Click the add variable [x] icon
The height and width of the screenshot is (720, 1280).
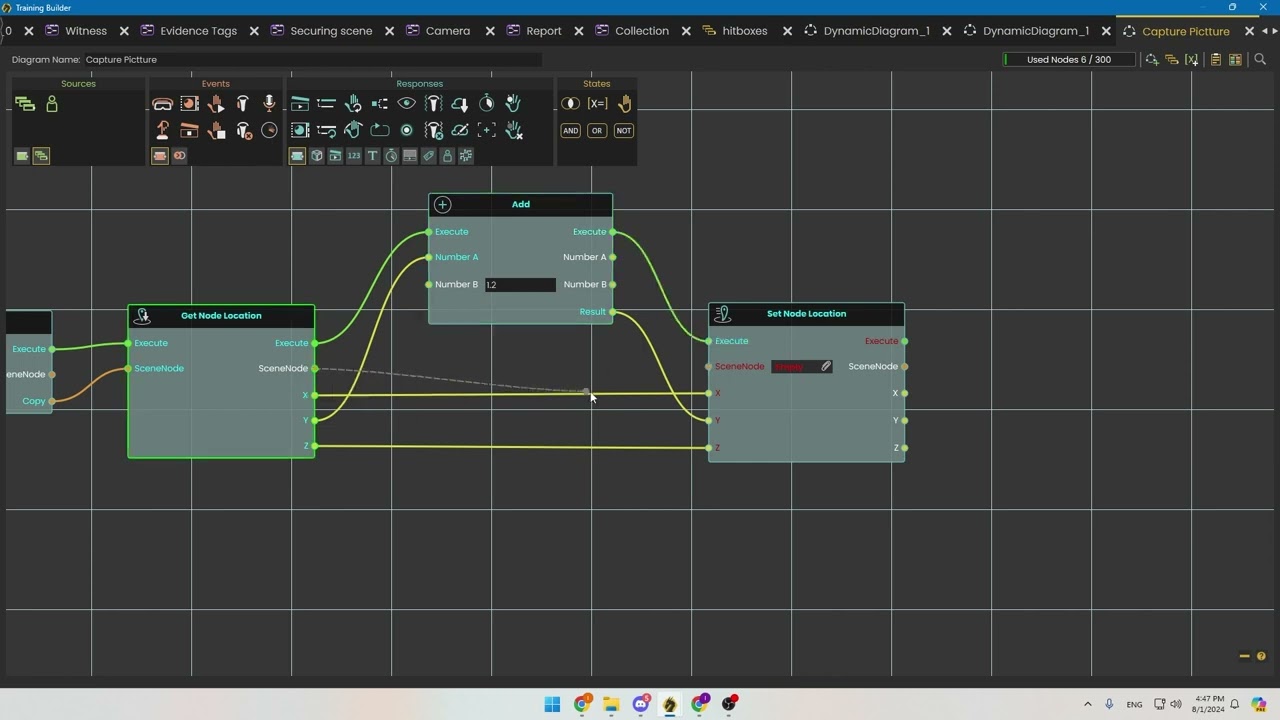click(1192, 60)
